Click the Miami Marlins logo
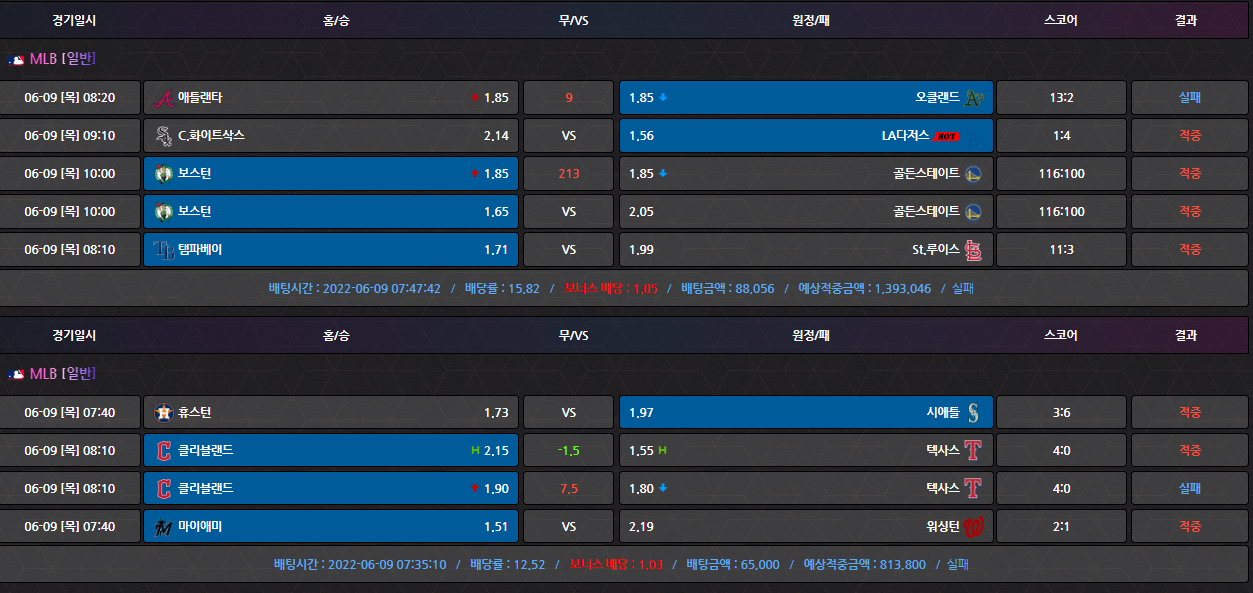The image size is (1253, 593). pyautogui.click(x=163, y=527)
